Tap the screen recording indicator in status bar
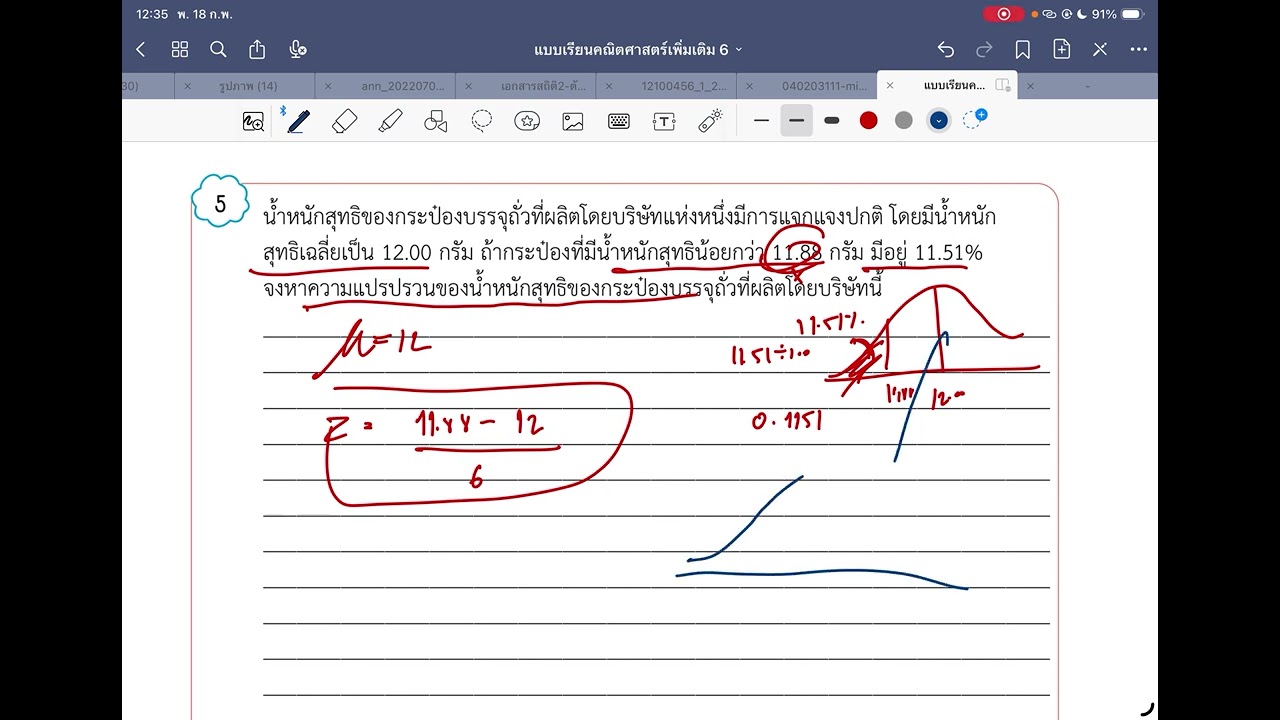 coord(1003,14)
